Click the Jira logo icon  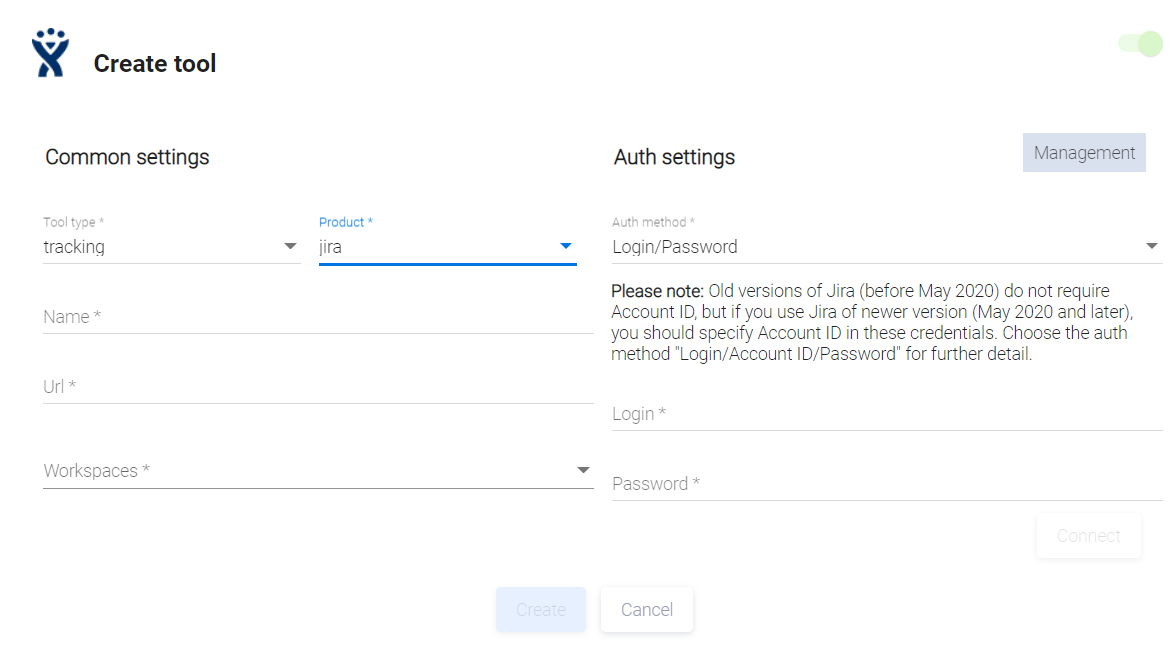tap(49, 53)
